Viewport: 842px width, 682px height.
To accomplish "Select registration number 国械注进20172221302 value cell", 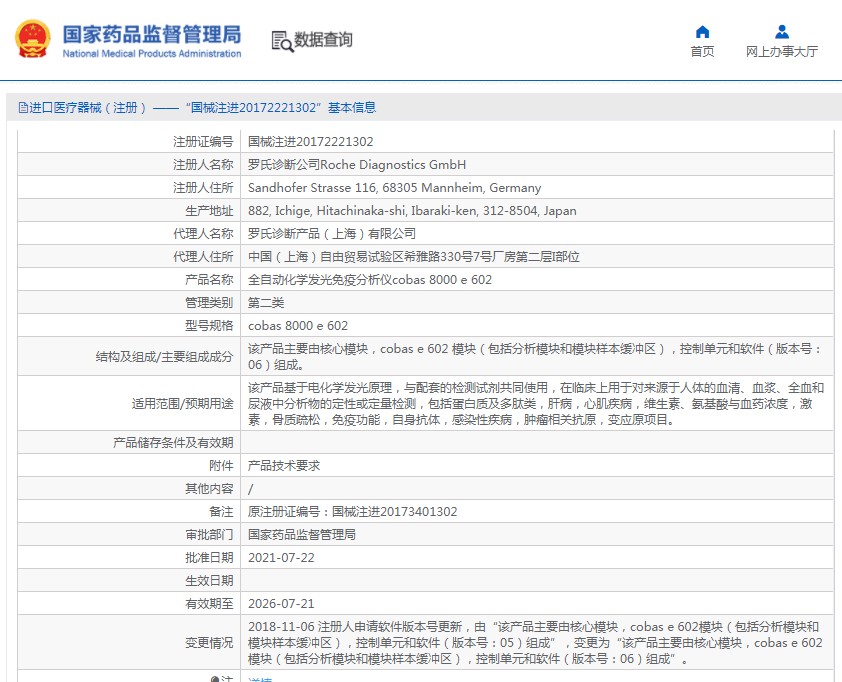I will point(310,142).
